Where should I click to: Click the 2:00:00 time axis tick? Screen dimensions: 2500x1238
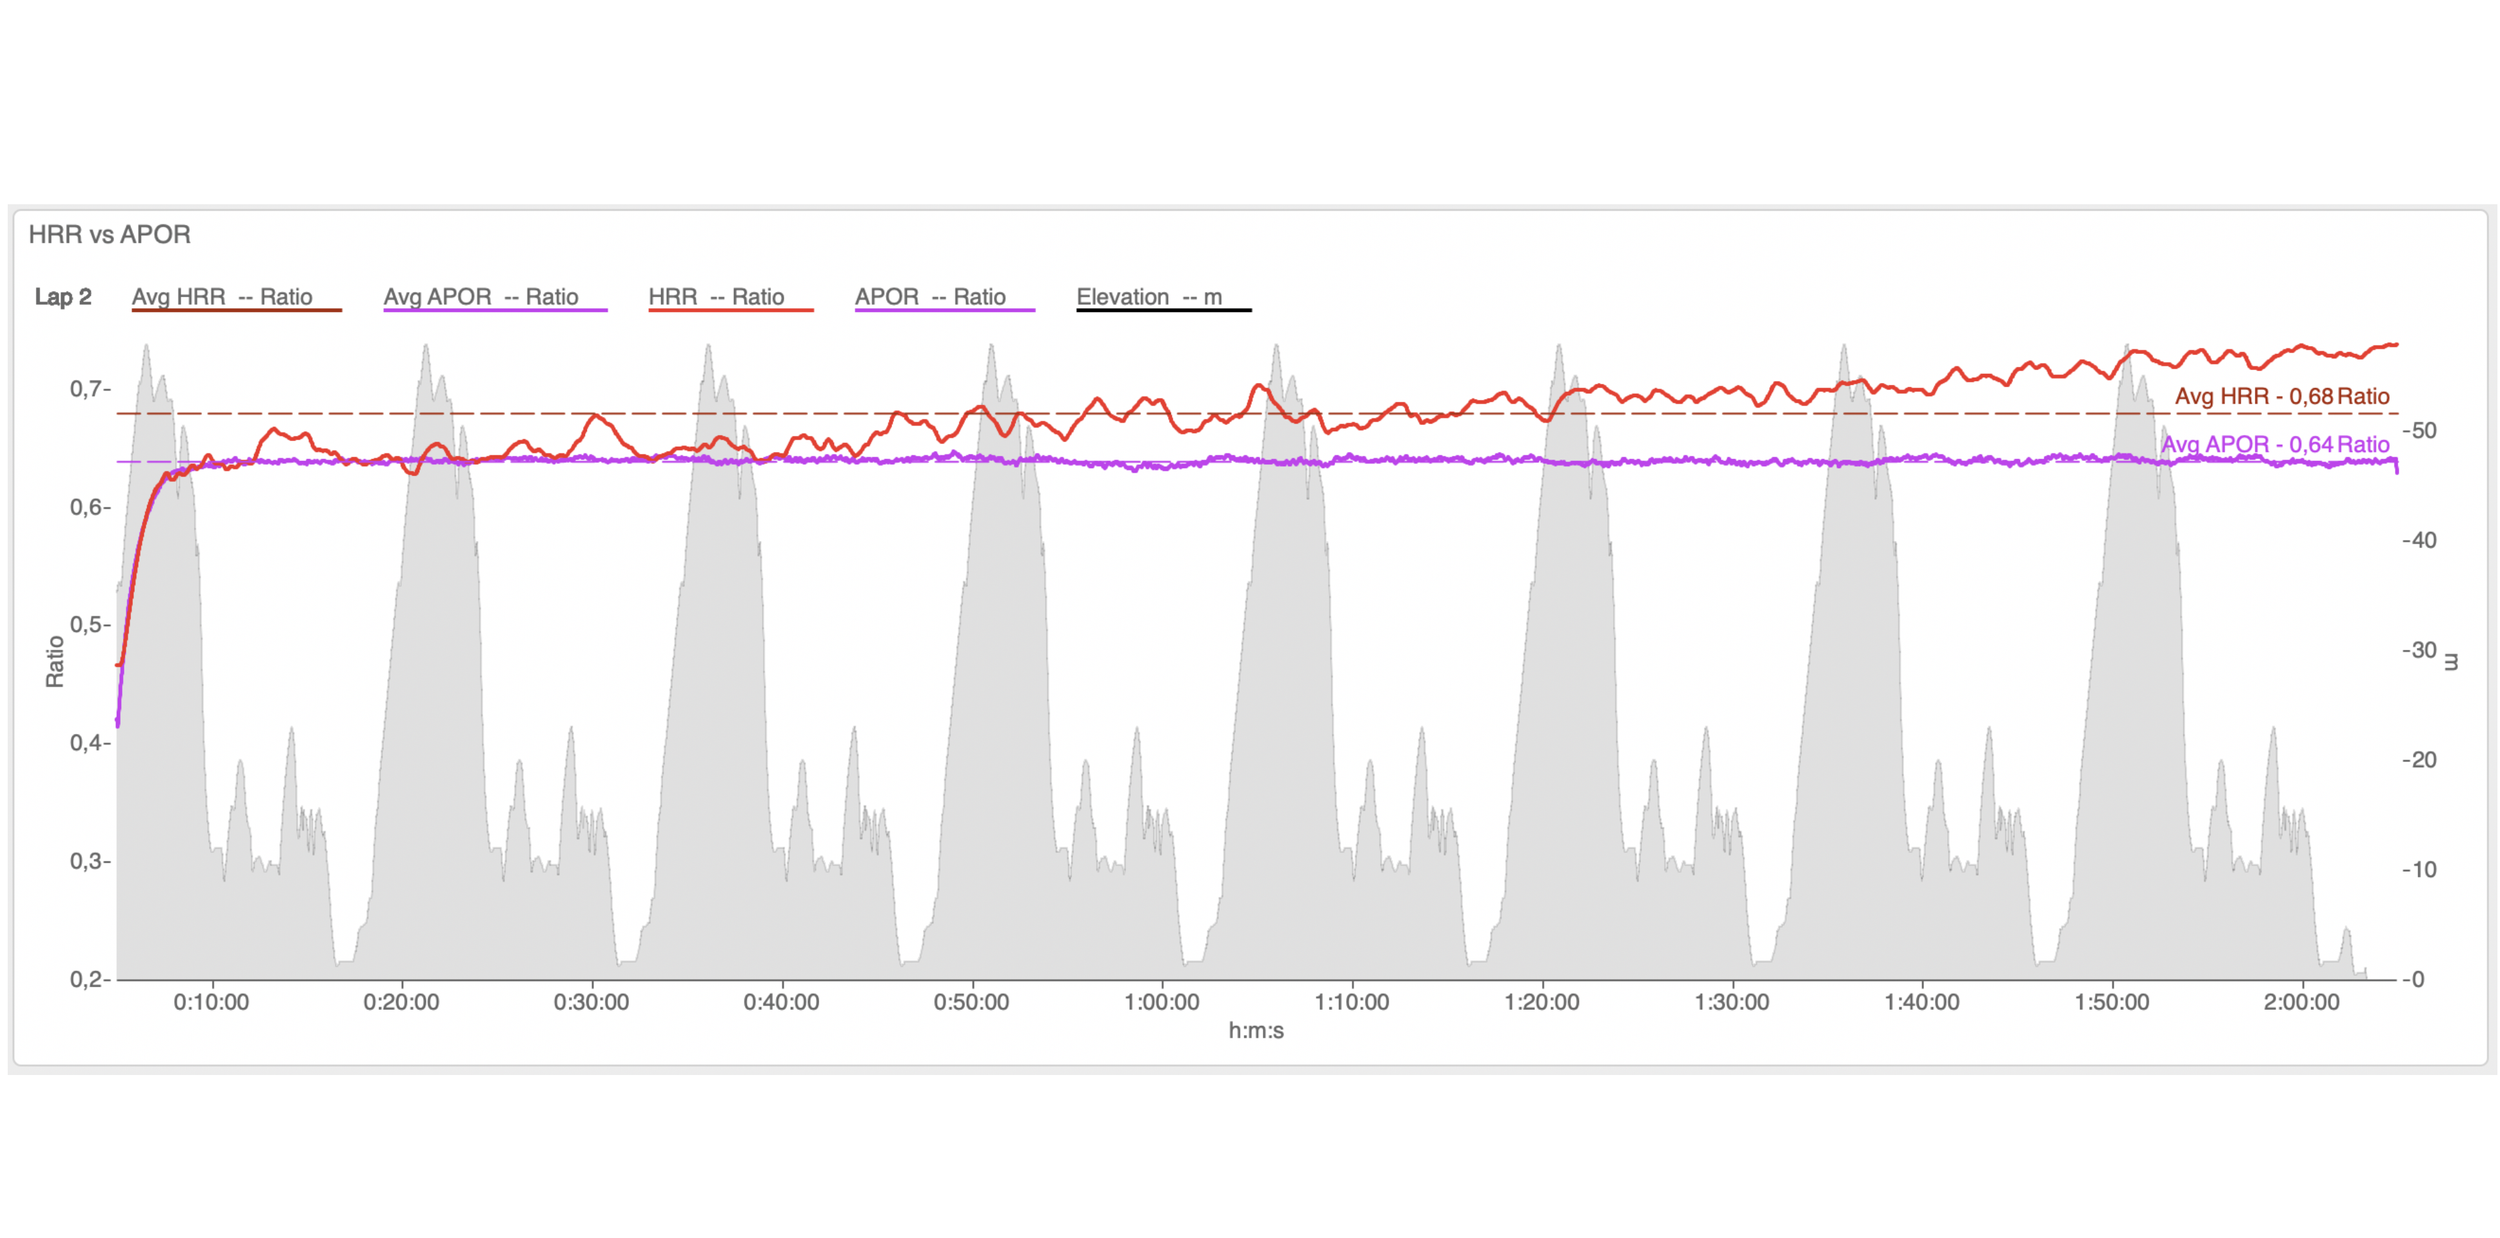[2301, 1002]
